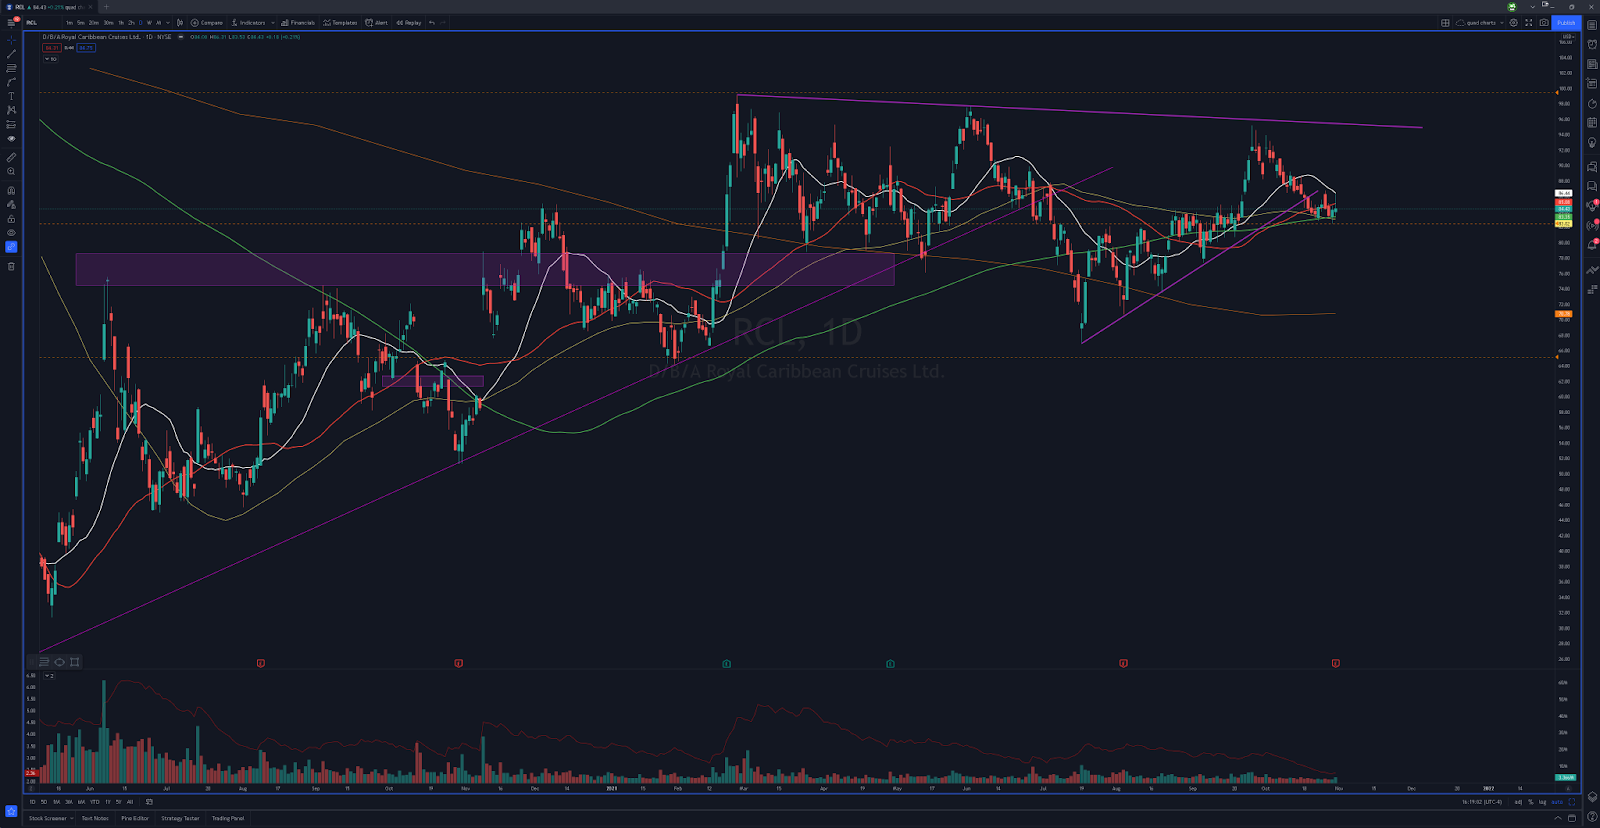
Task: Open the main hamburger menu
Action: (11, 22)
